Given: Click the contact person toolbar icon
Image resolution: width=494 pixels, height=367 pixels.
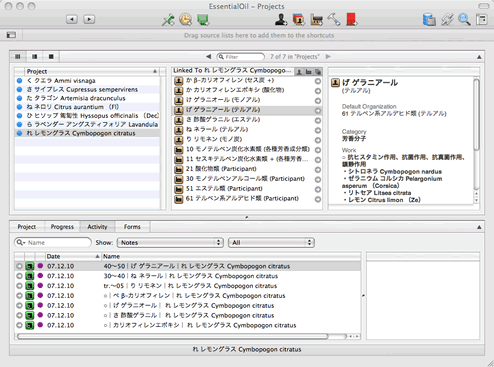Looking at the screenshot, I should [x=281, y=20].
